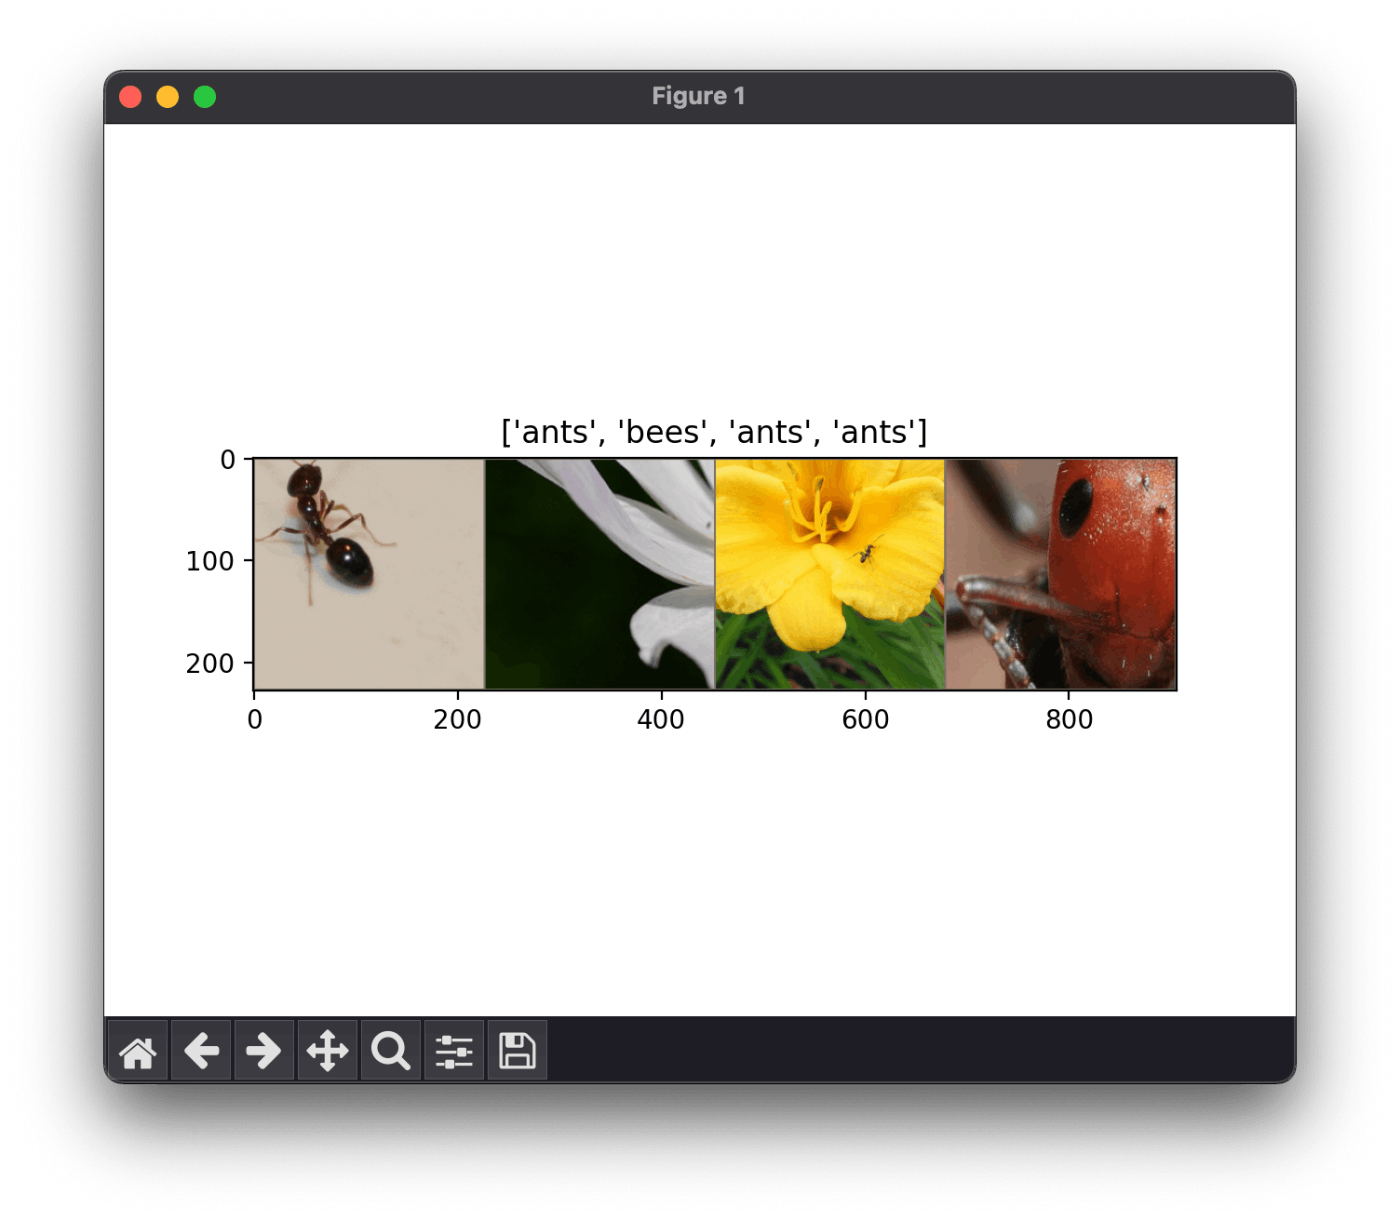Open Configure subplots sliders icon
Viewport: 1400px width, 1221px height.
(x=454, y=1051)
